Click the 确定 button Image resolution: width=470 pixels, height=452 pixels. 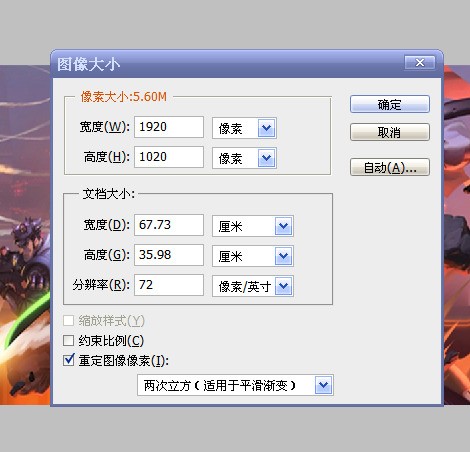tap(390, 104)
